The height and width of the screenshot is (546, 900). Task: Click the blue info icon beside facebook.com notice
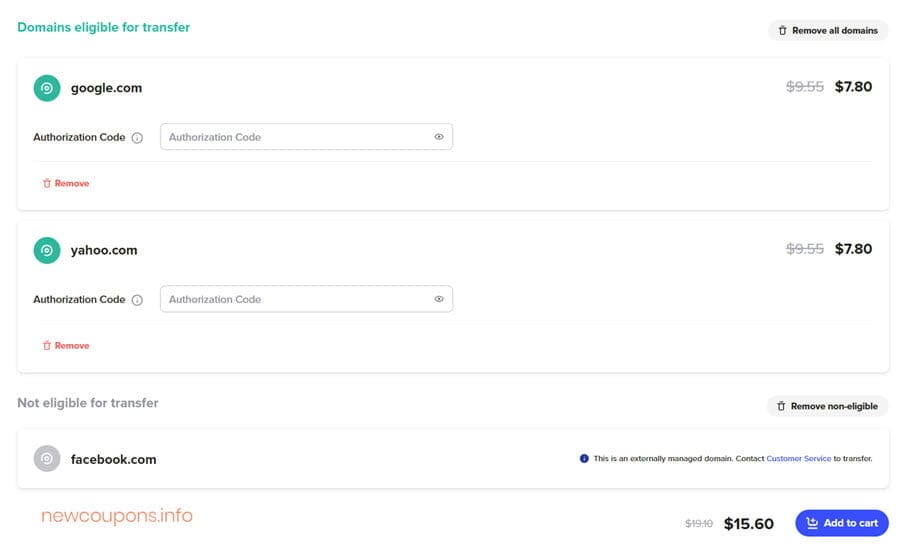[x=584, y=459]
